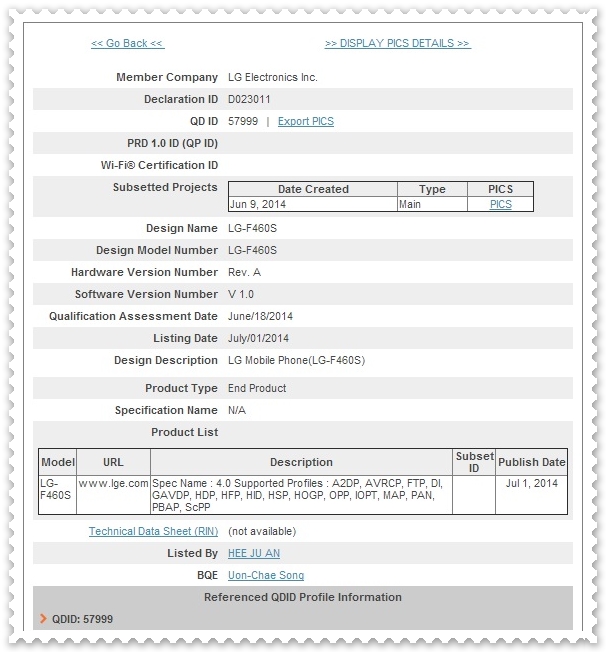Open DISPLAY PICS DETAILS link

398,43
